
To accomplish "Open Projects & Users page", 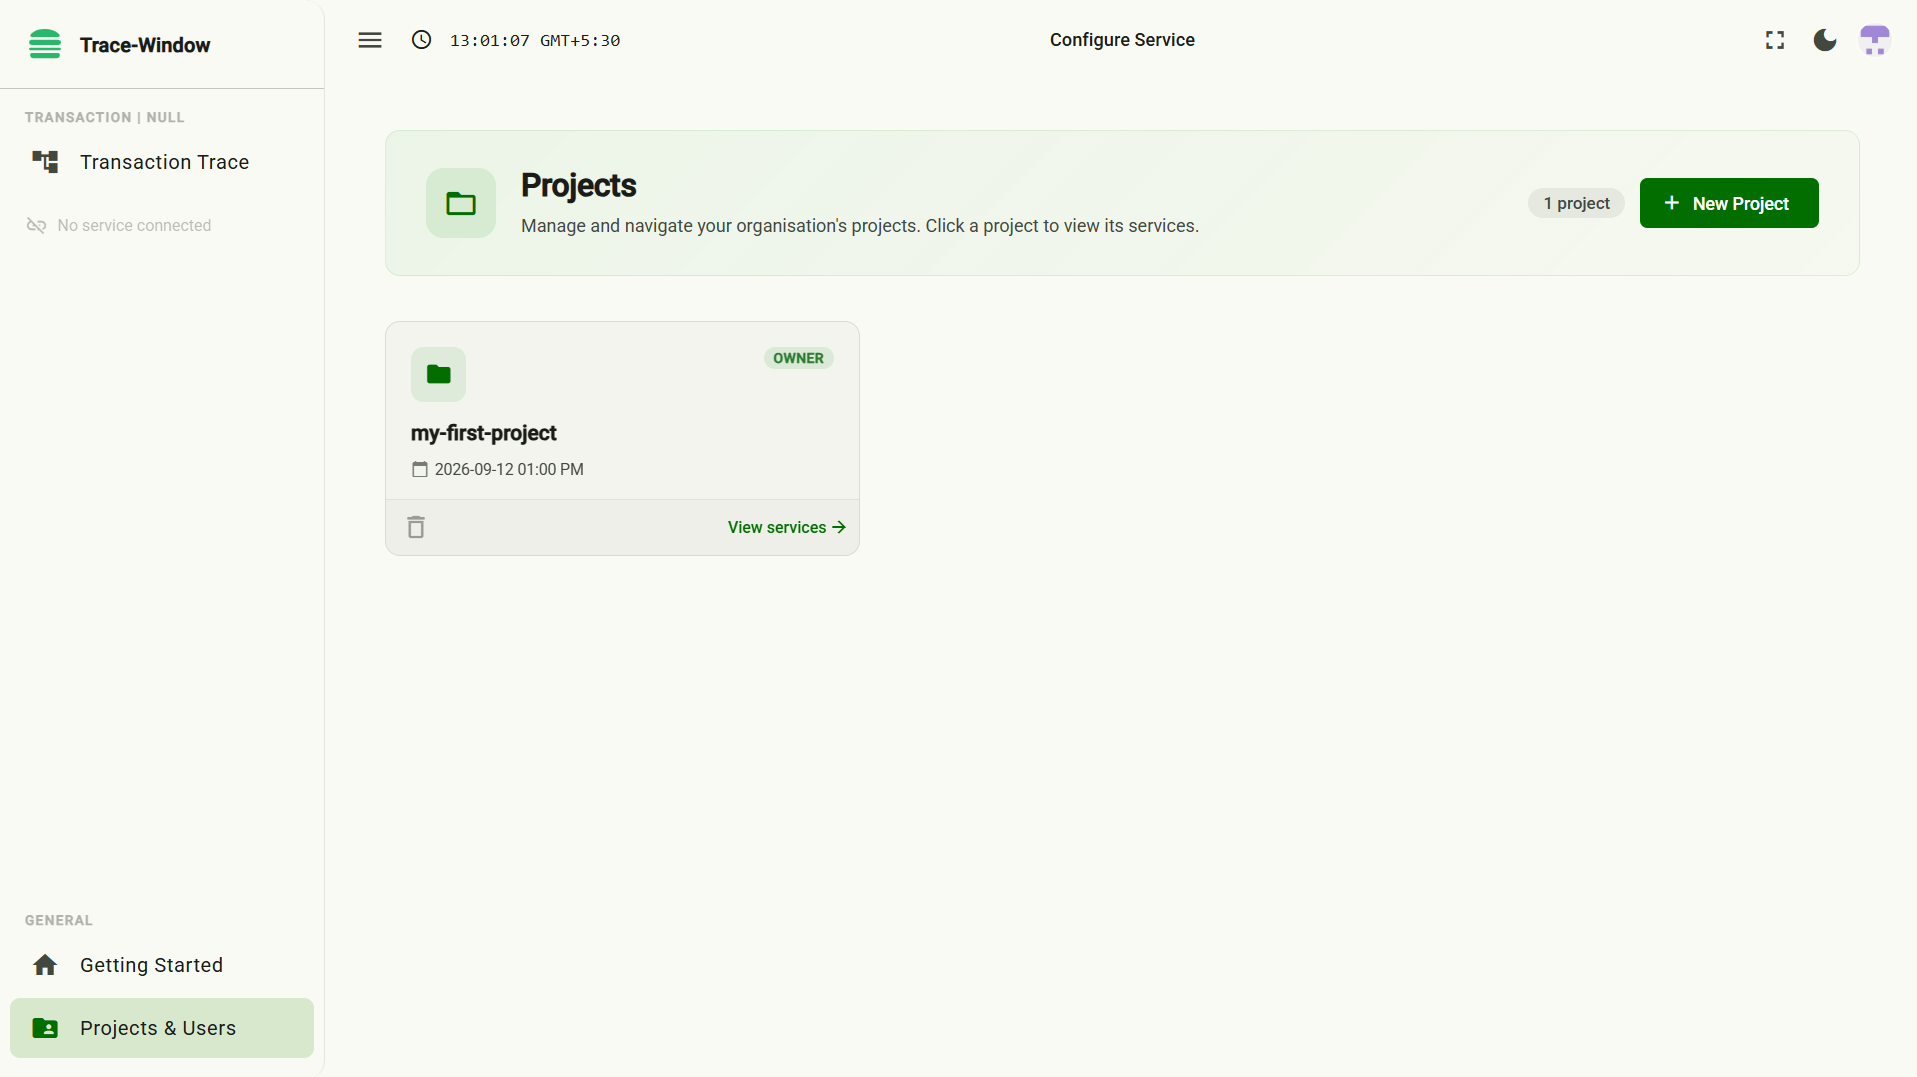I will pyautogui.click(x=162, y=1028).
